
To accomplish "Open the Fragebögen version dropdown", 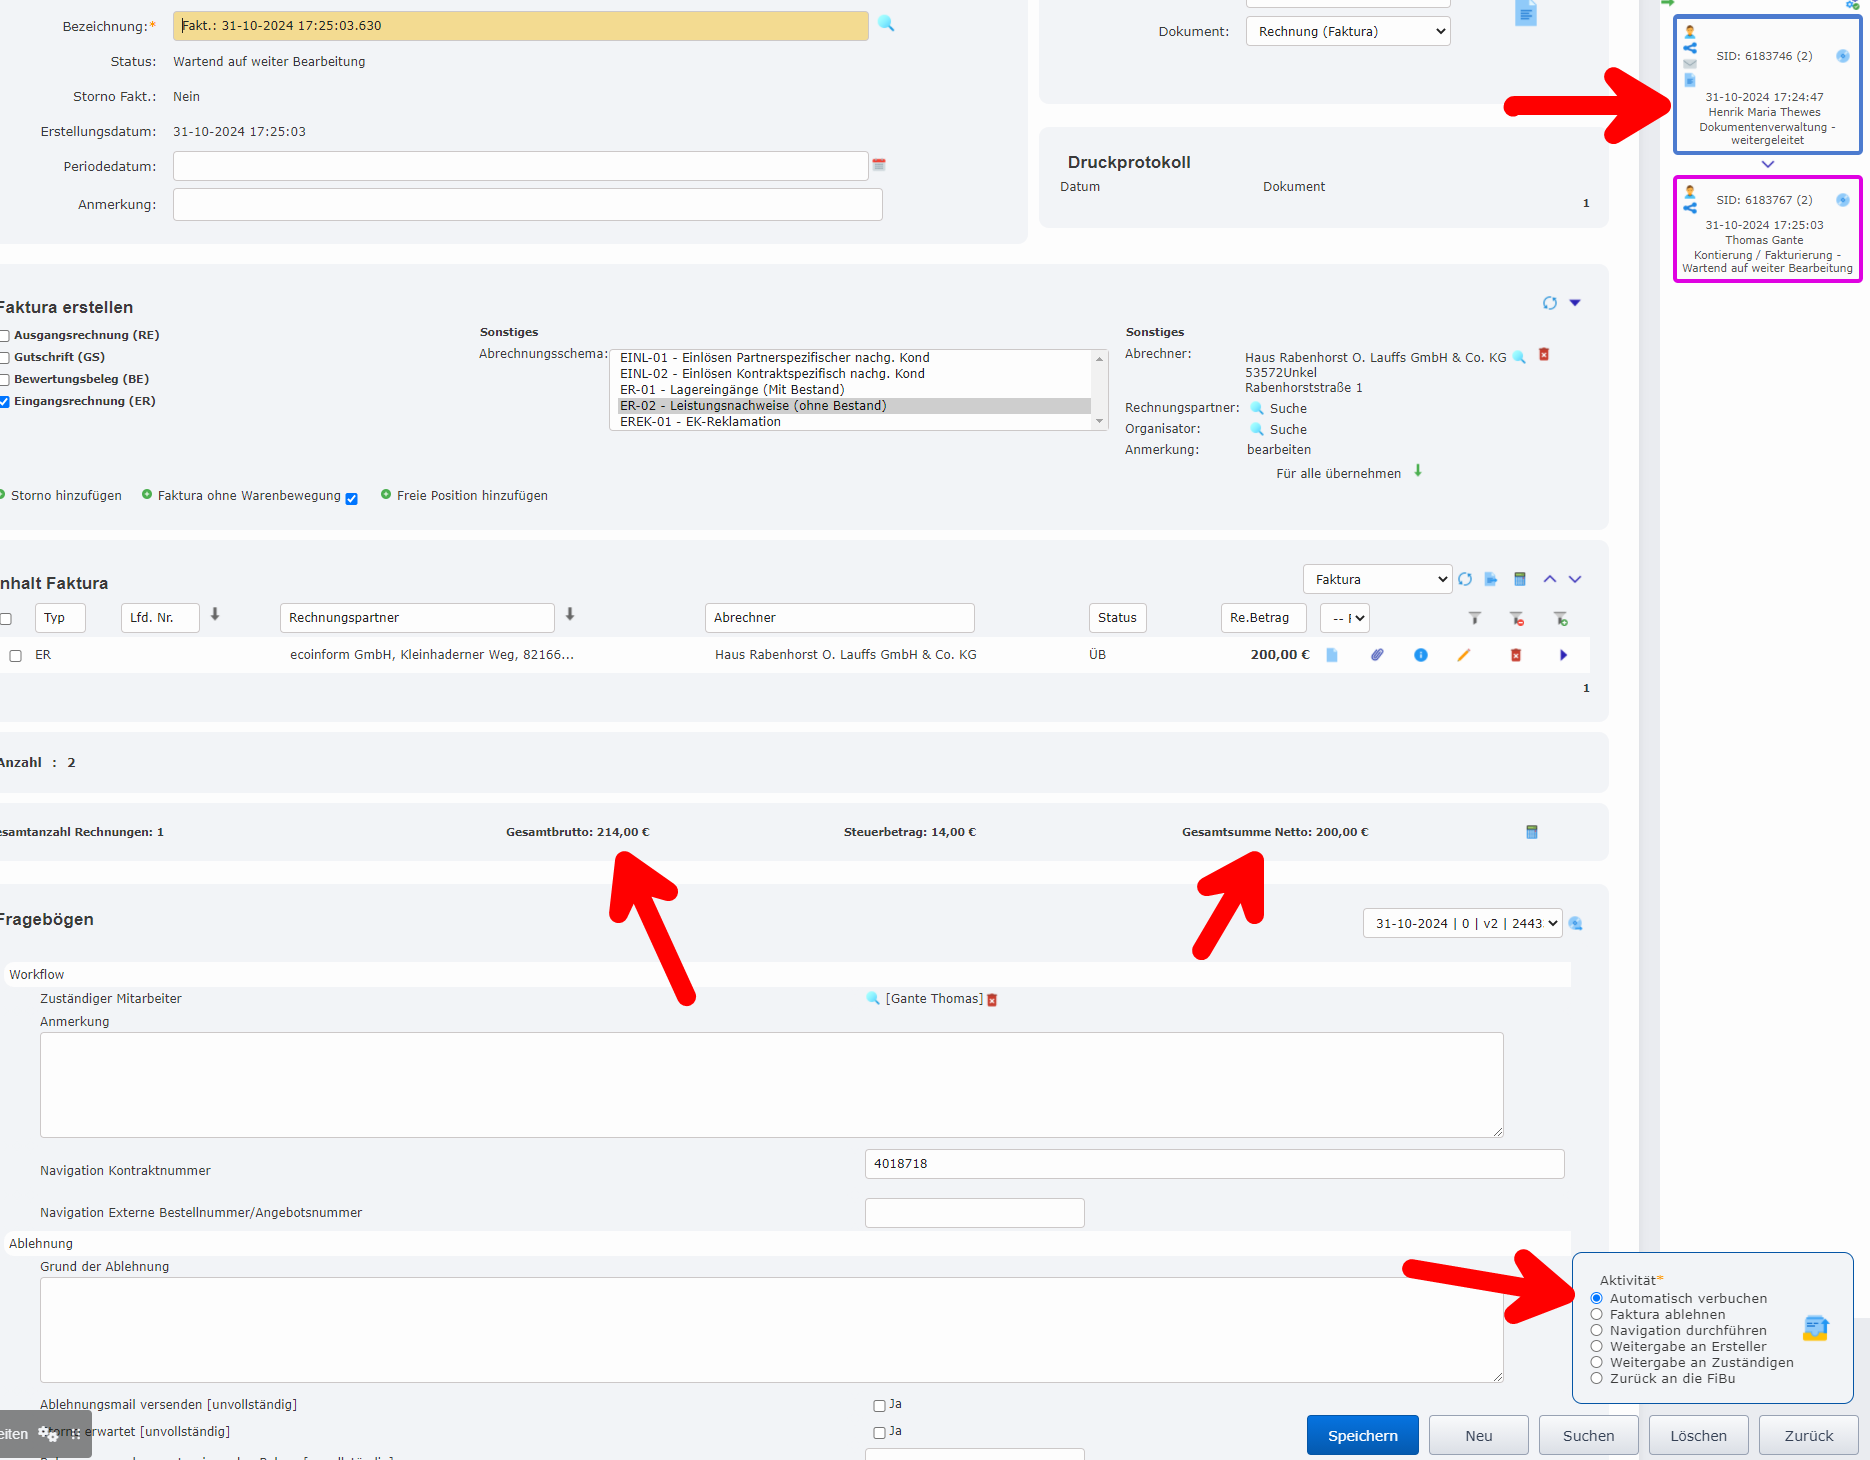I will click(1461, 923).
